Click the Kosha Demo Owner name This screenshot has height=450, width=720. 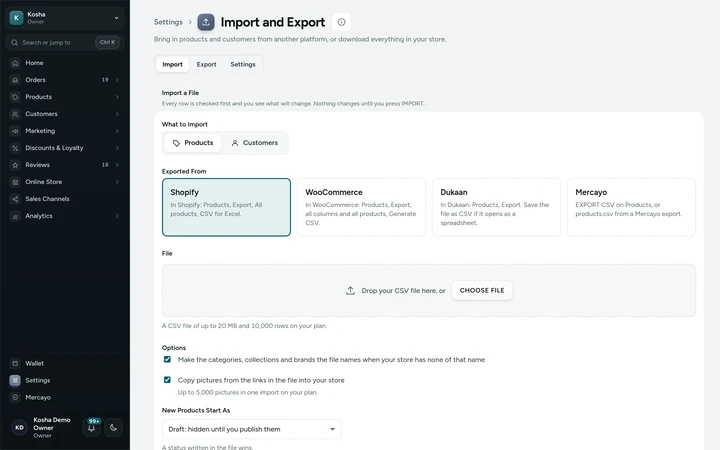[x=52, y=424]
